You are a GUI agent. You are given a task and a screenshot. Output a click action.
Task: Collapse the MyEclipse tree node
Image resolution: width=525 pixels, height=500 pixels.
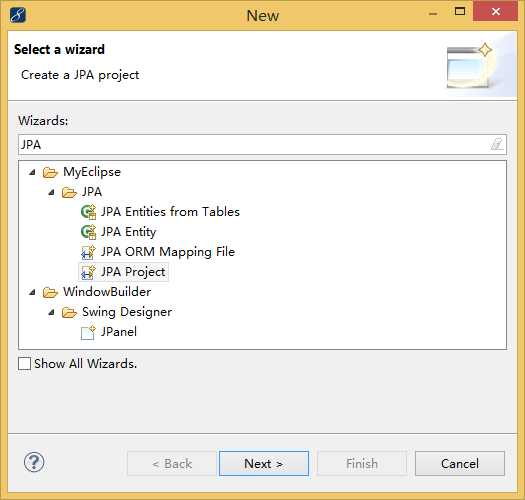[32, 172]
